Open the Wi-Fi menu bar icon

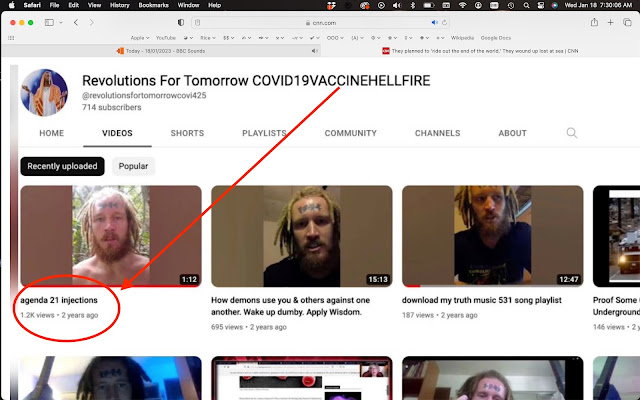[462, 5]
